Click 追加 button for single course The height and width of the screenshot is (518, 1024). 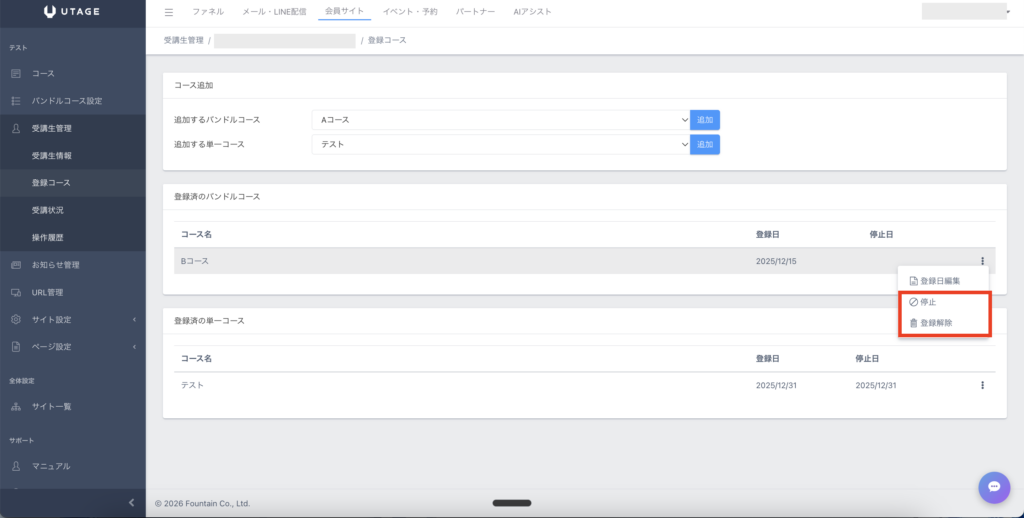click(705, 144)
